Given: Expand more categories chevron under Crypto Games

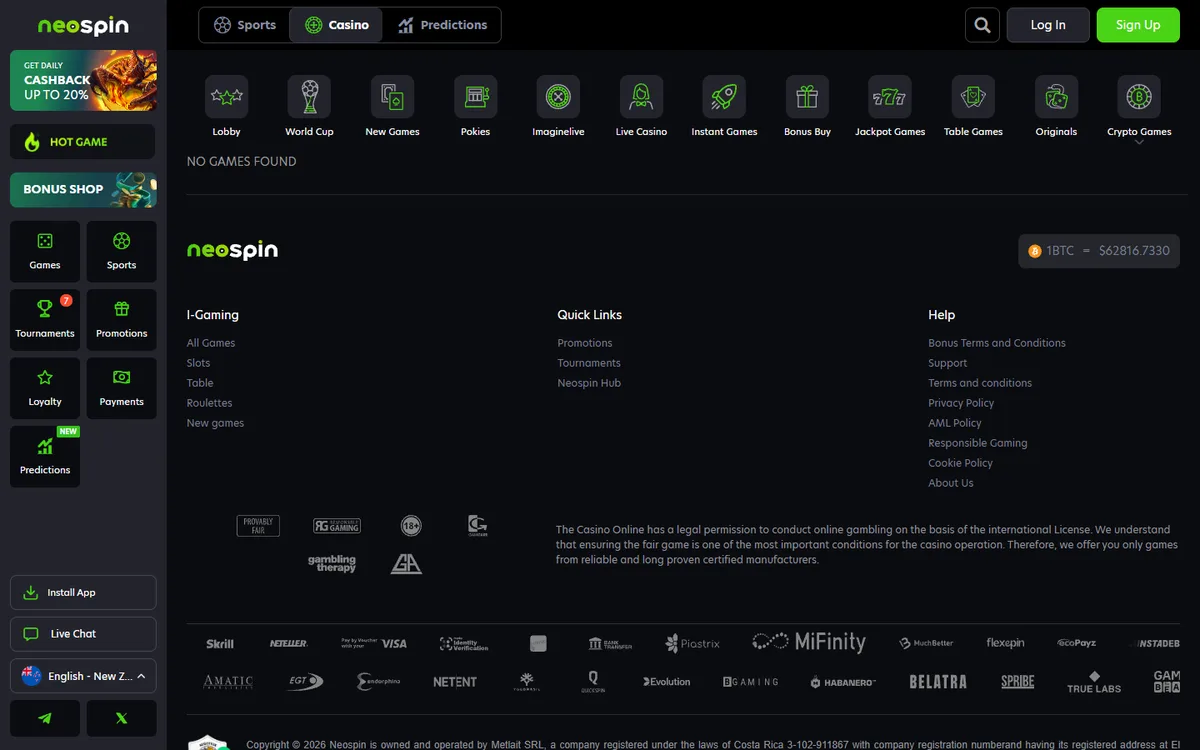Looking at the screenshot, I should 1139,143.
